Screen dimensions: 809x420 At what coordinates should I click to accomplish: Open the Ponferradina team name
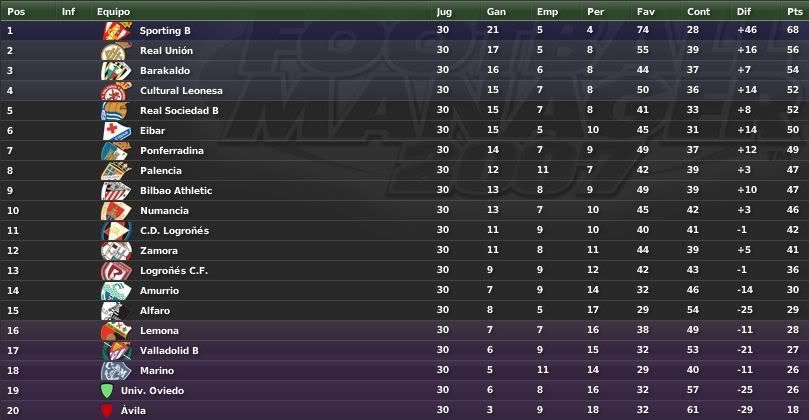pyautogui.click(x=172, y=151)
